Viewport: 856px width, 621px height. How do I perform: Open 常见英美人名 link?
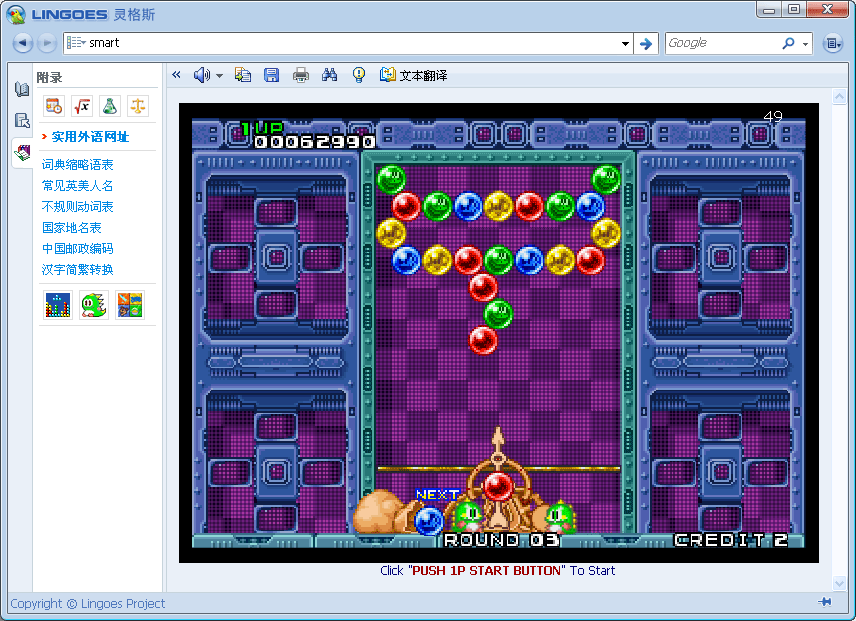tap(78, 186)
